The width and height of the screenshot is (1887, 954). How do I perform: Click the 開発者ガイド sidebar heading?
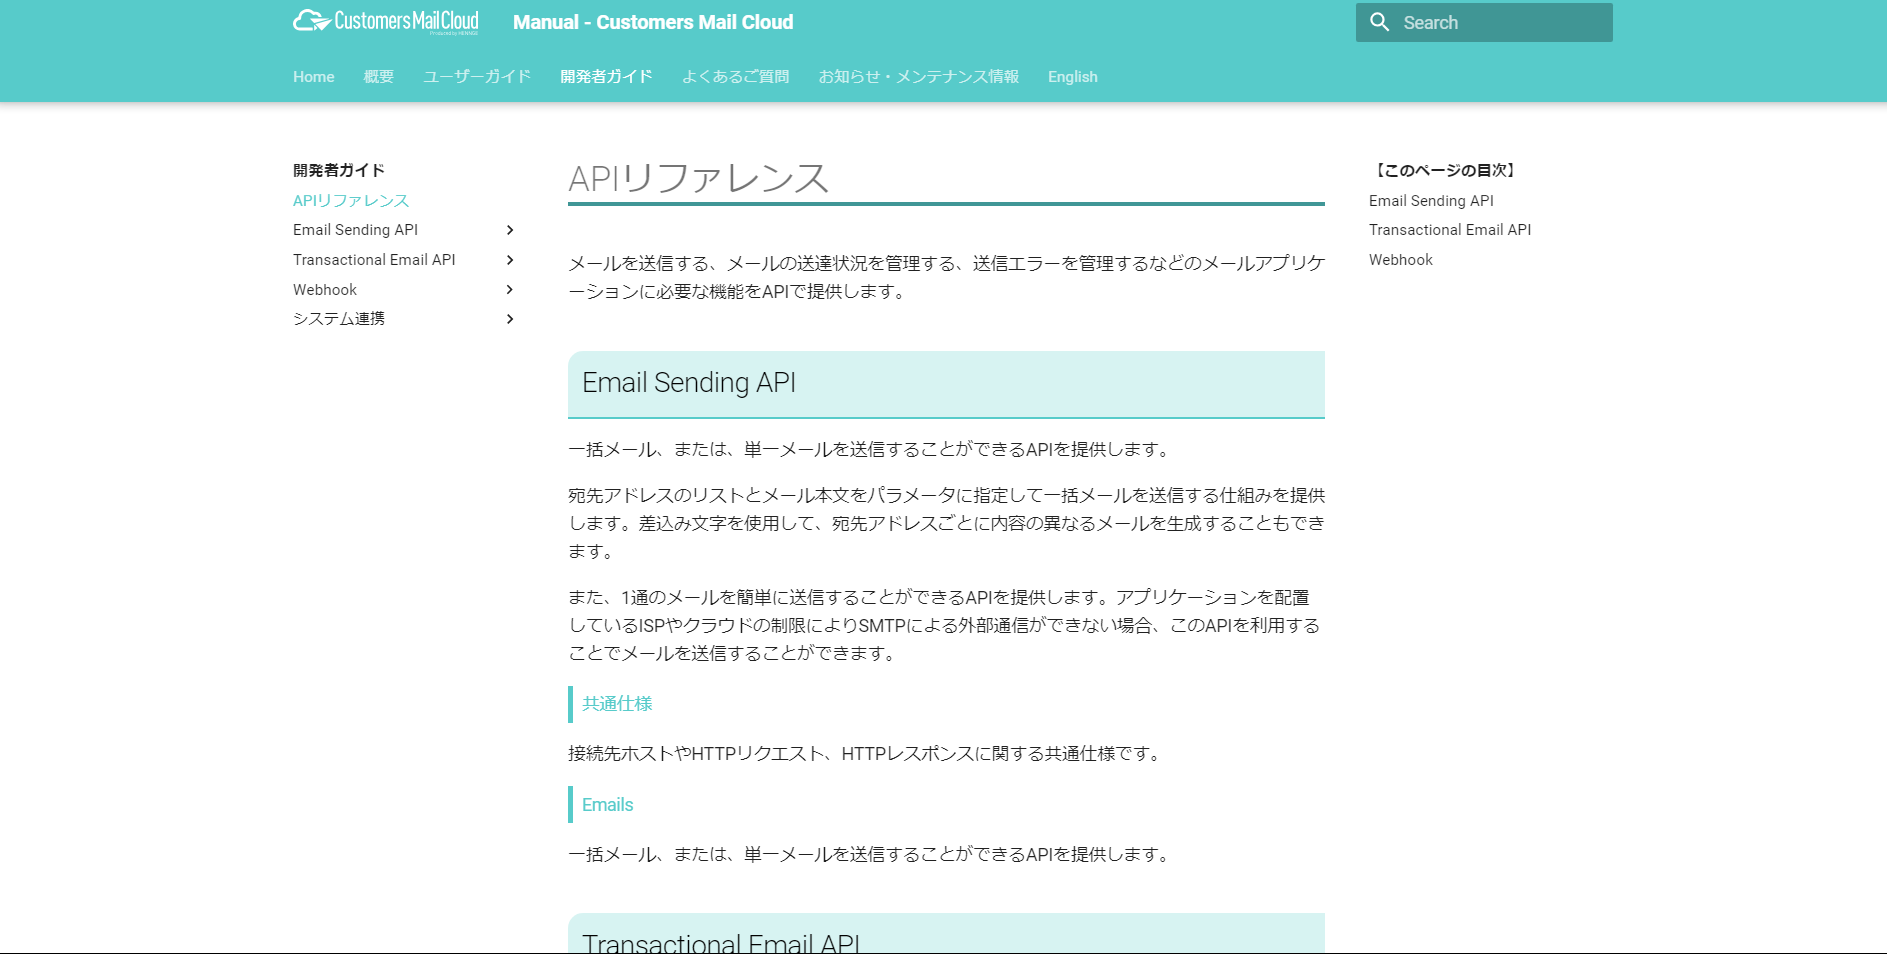pos(339,170)
